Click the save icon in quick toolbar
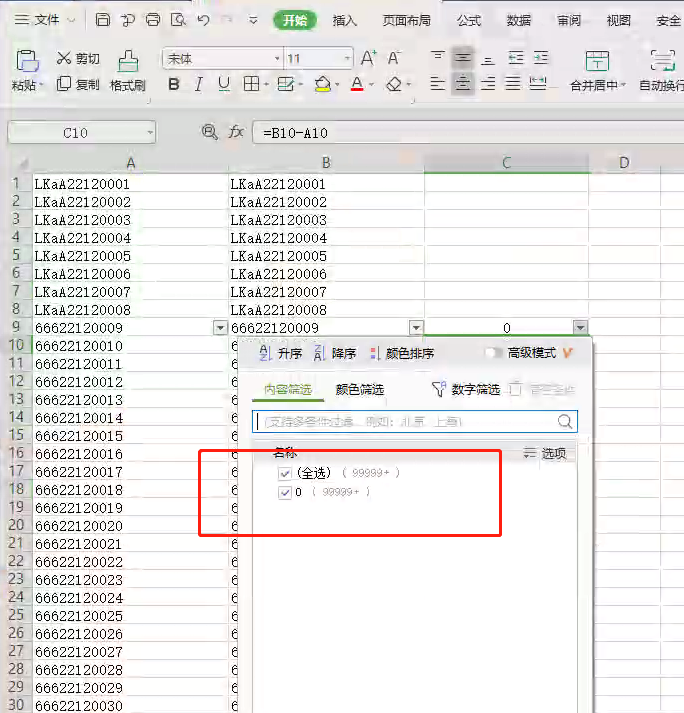 tap(102, 20)
